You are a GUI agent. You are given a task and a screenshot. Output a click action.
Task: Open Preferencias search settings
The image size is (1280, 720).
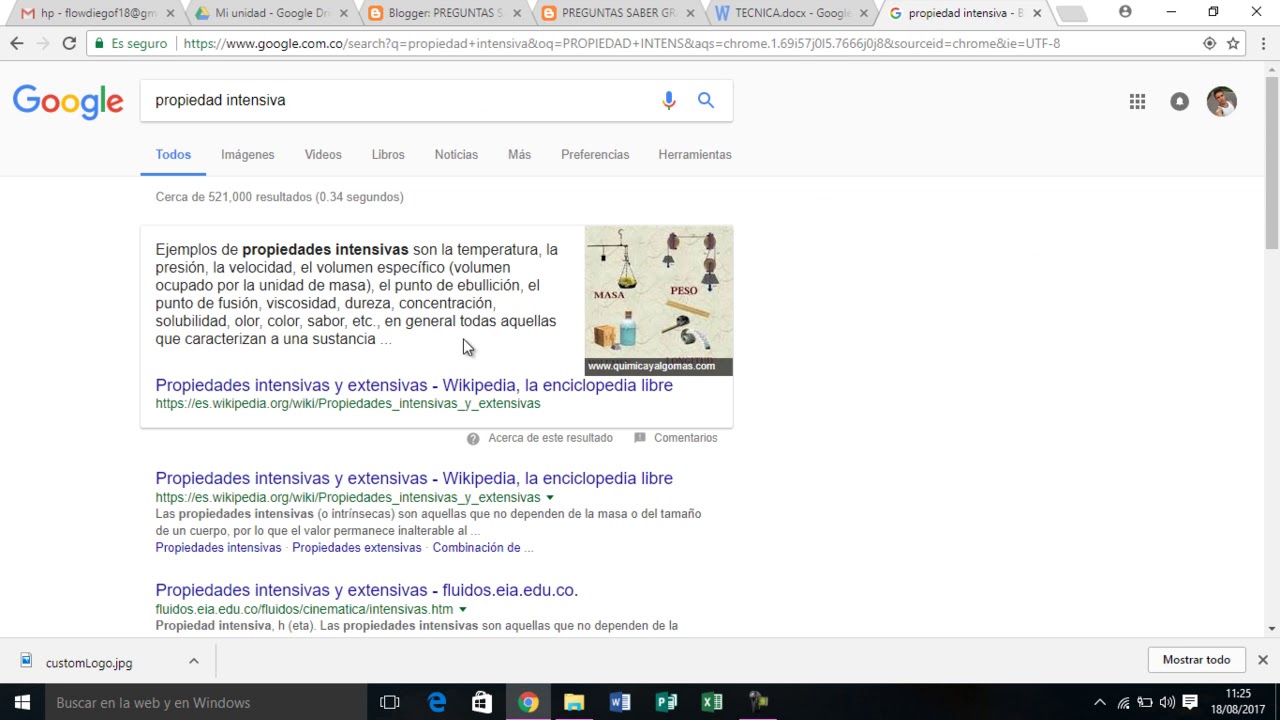[x=595, y=155]
